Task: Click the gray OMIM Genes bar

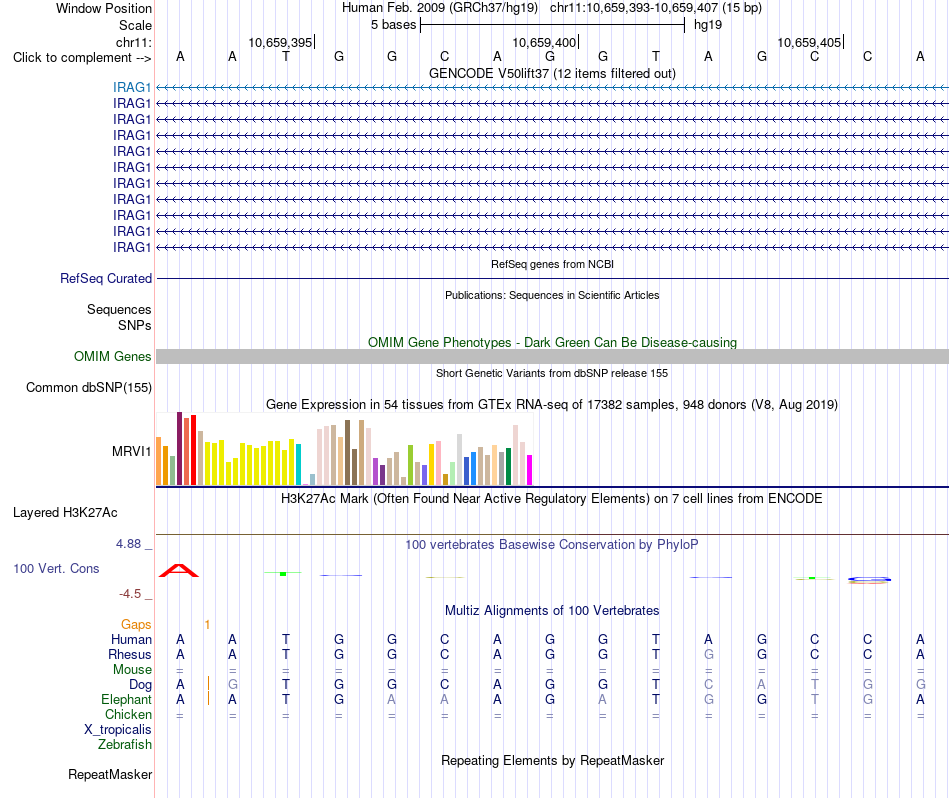Action: [552, 356]
